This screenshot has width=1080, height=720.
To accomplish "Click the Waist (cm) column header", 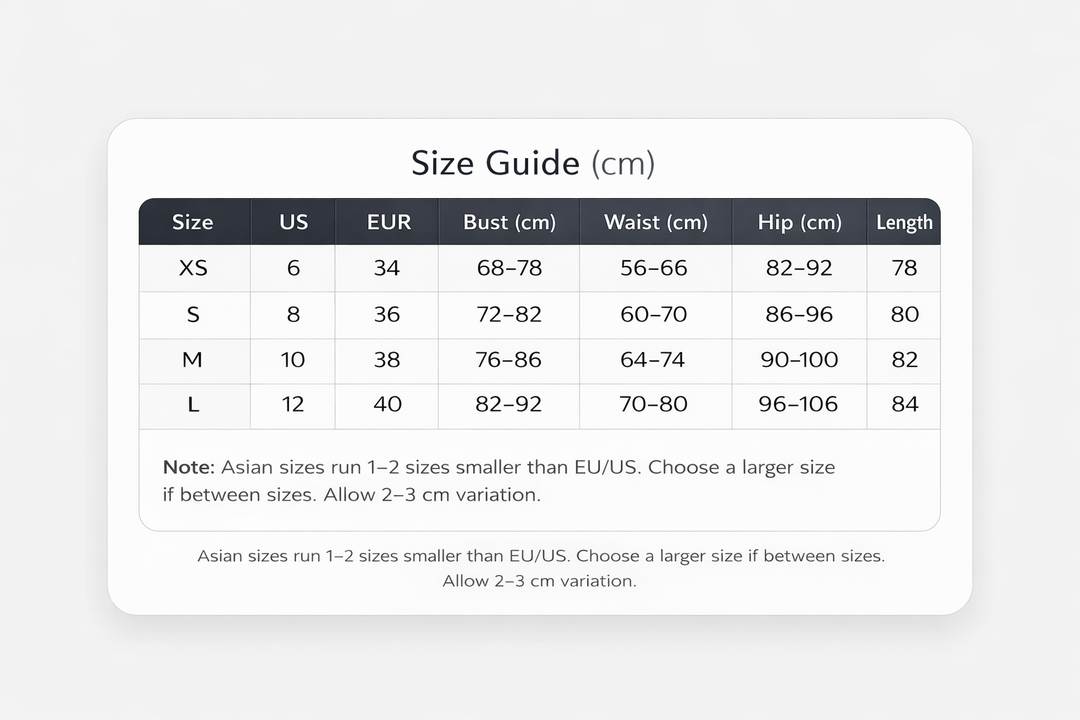I will (655, 222).
